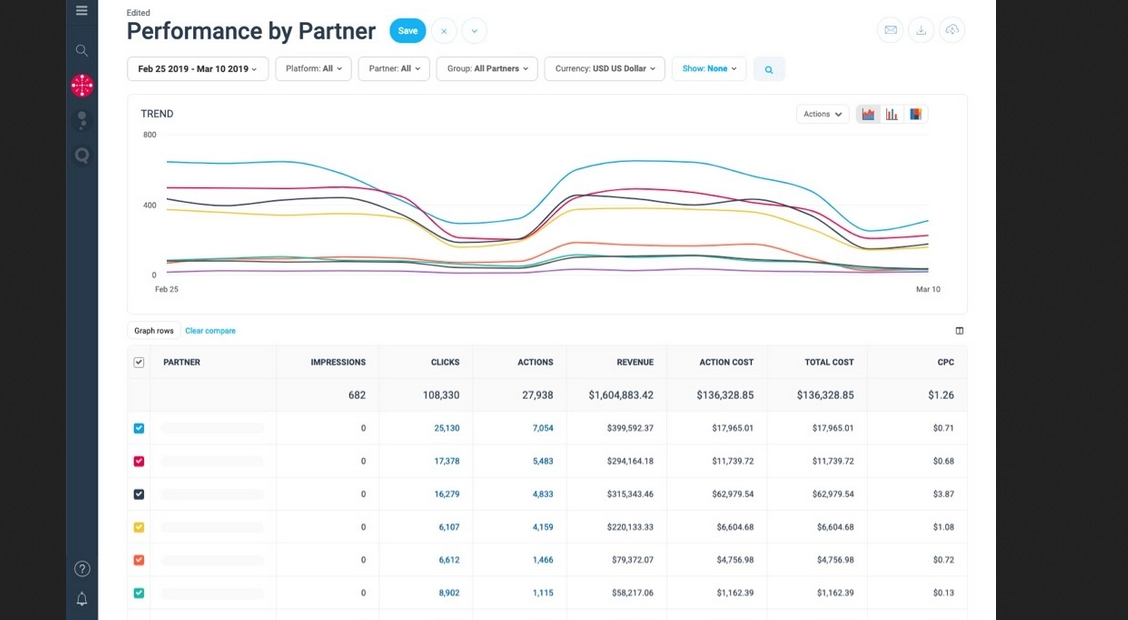The height and width of the screenshot is (620, 1128).
Task: Open the help question mark icon
Action: point(82,569)
